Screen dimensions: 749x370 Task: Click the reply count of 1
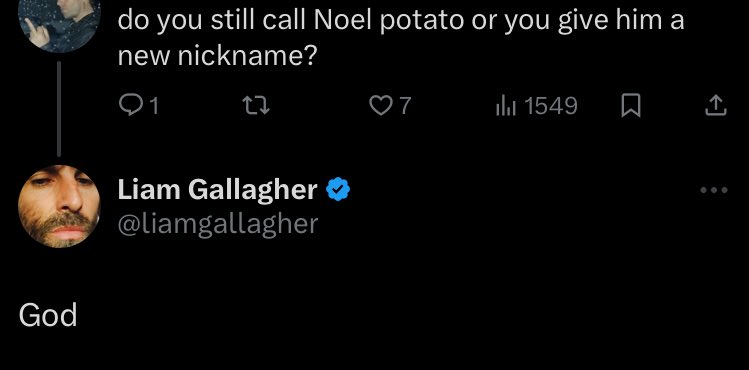(153, 106)
